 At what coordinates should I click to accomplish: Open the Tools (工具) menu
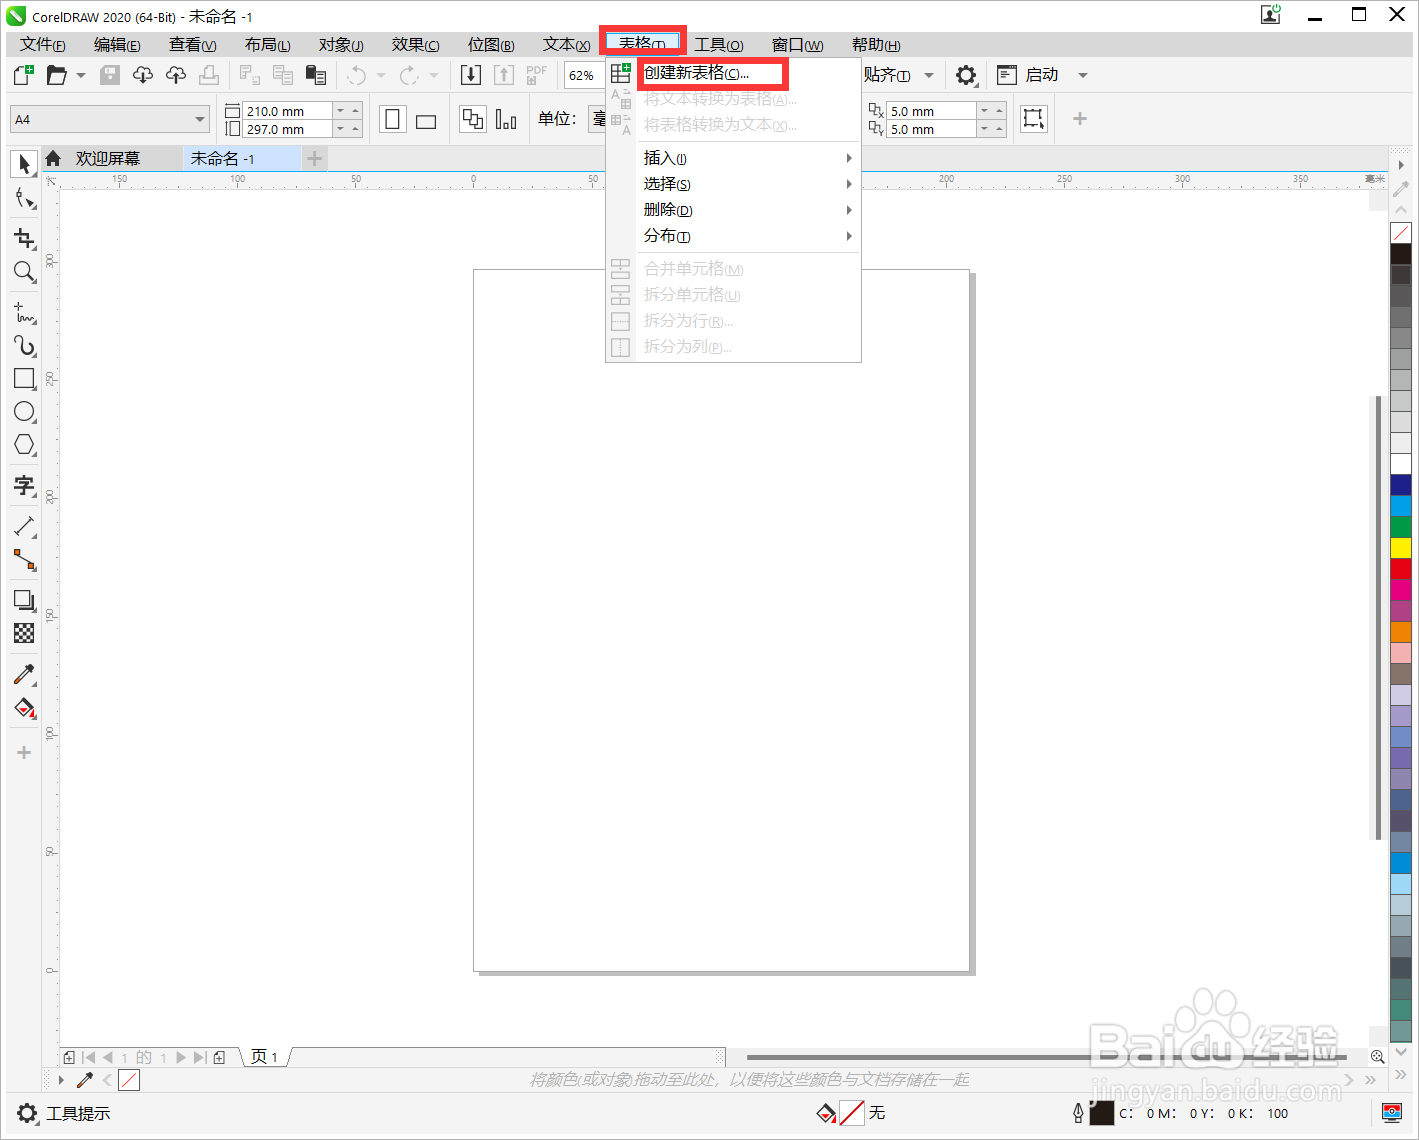click(719, 45)
